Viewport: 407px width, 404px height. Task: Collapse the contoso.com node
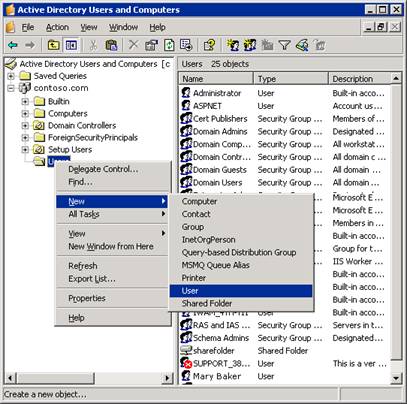click(11, 88)
